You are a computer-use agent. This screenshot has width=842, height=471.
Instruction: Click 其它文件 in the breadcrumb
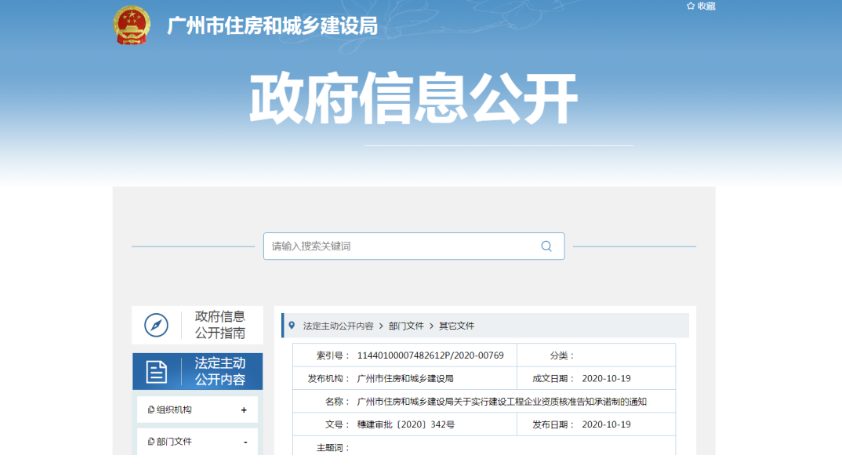(456, 326)
